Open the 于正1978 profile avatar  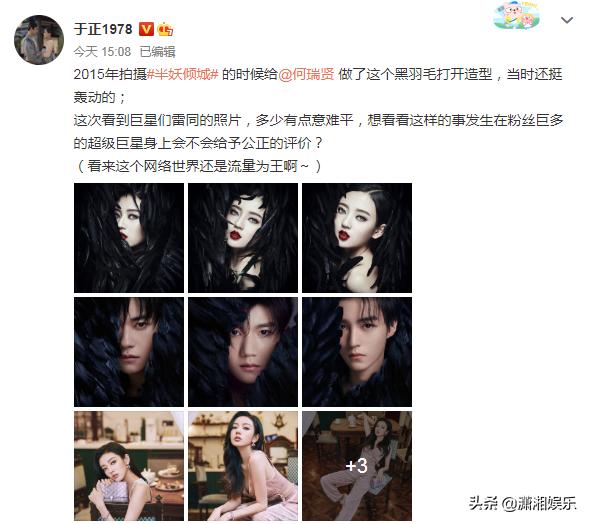(39, 39)
